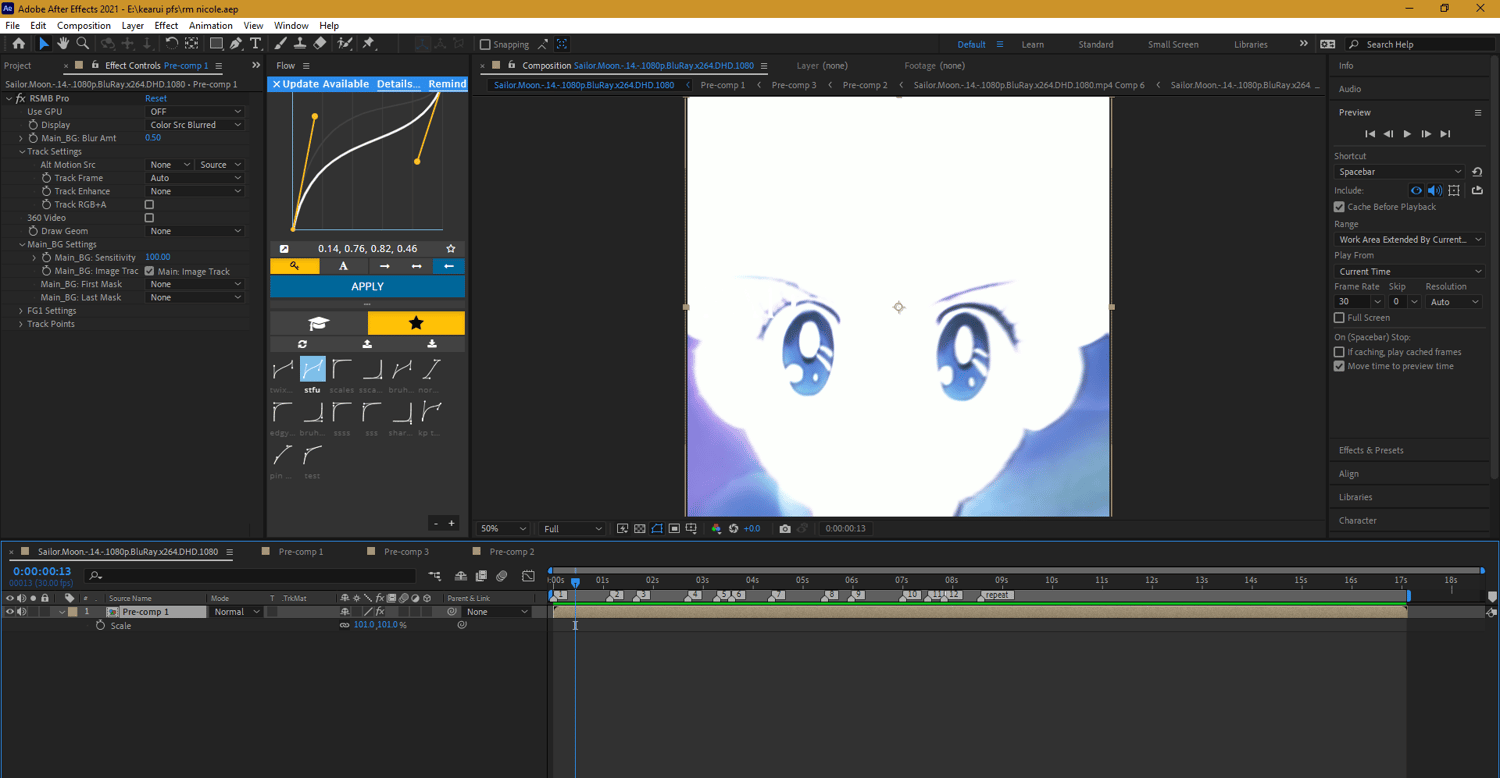Viewport: 1500px width, 778px height.
Task: Select the Zoom magnifier tool
Action: point(83,44)
